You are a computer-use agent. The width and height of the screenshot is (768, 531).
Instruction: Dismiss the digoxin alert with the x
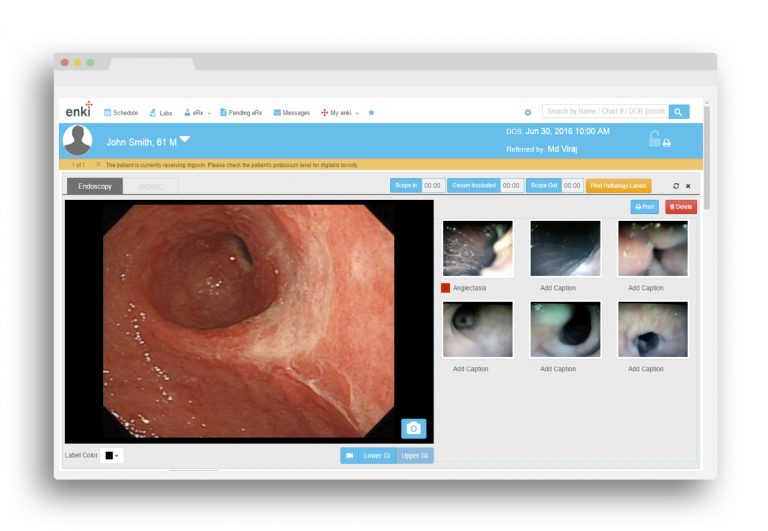(98, 164)
